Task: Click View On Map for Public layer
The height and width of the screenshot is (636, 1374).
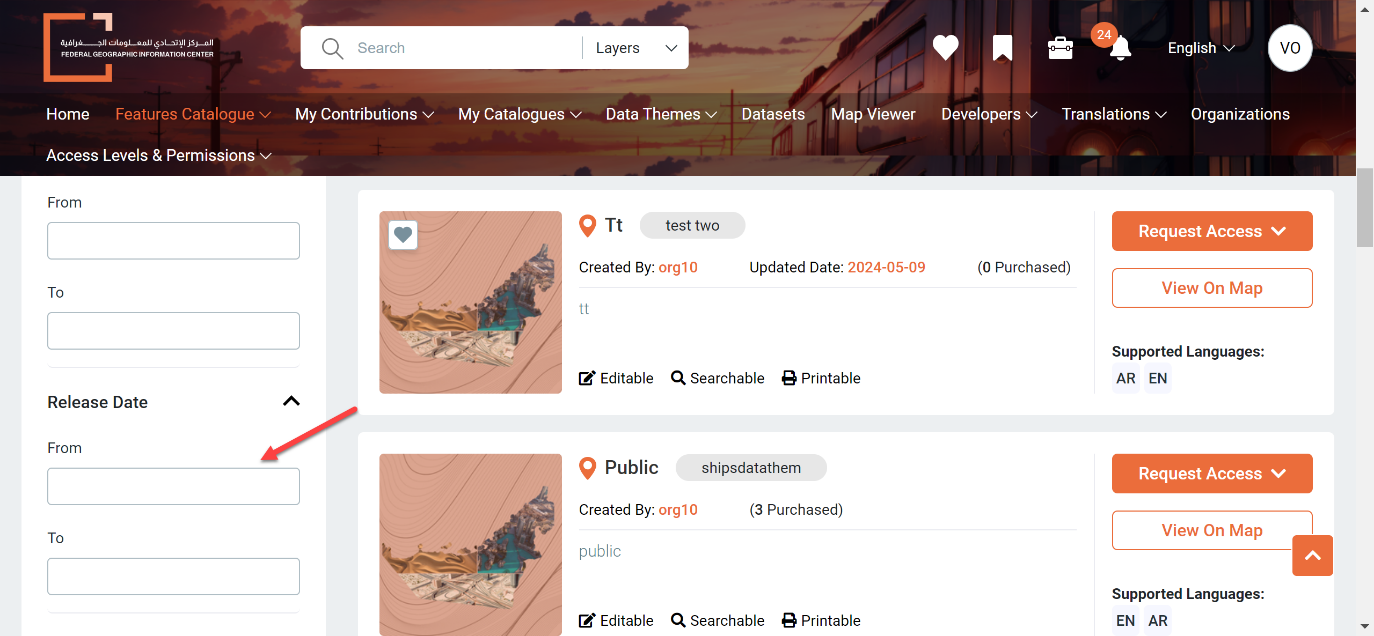Action: tap(1212, 530)
